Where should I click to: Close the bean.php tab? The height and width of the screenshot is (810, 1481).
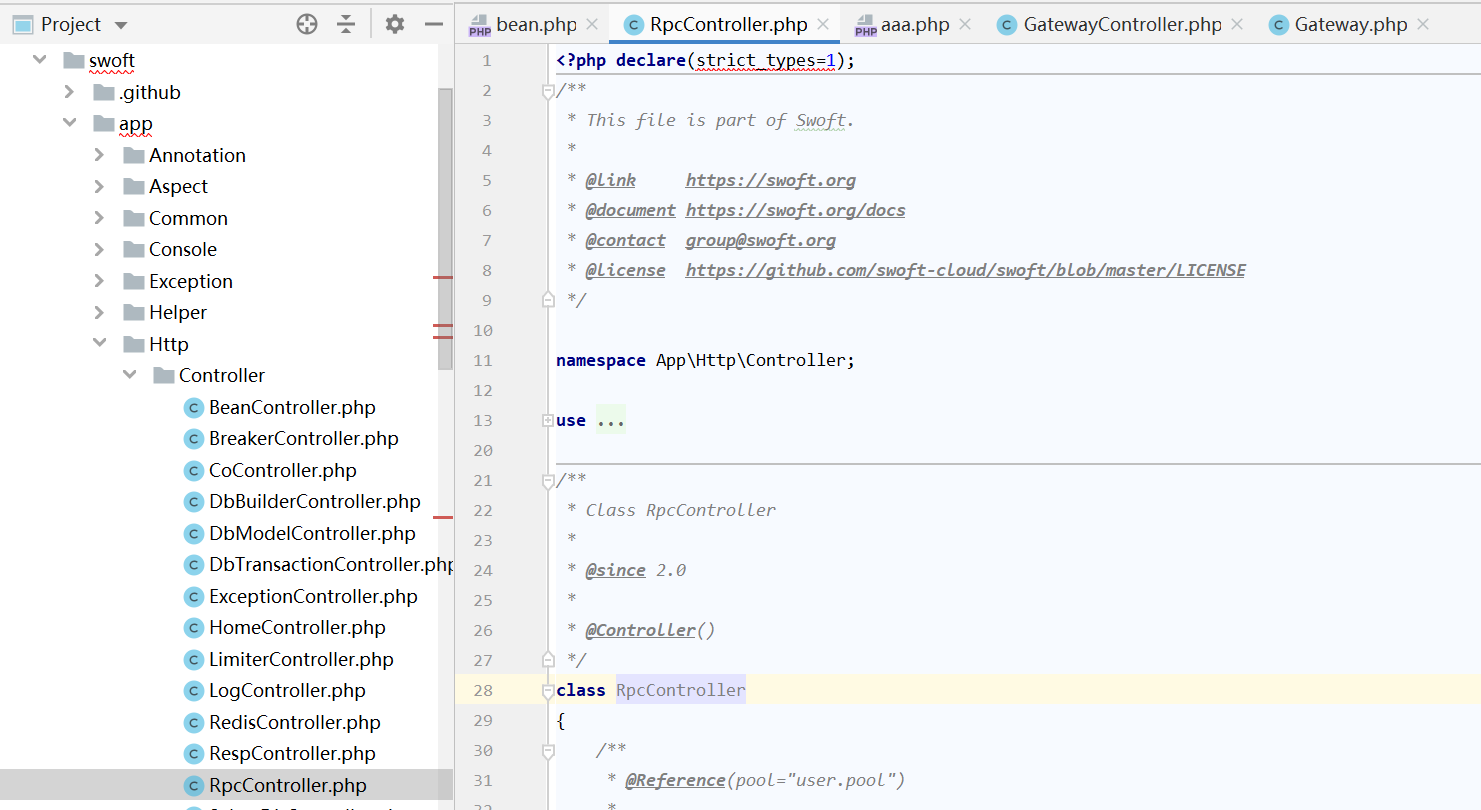(x=592, y=25)
